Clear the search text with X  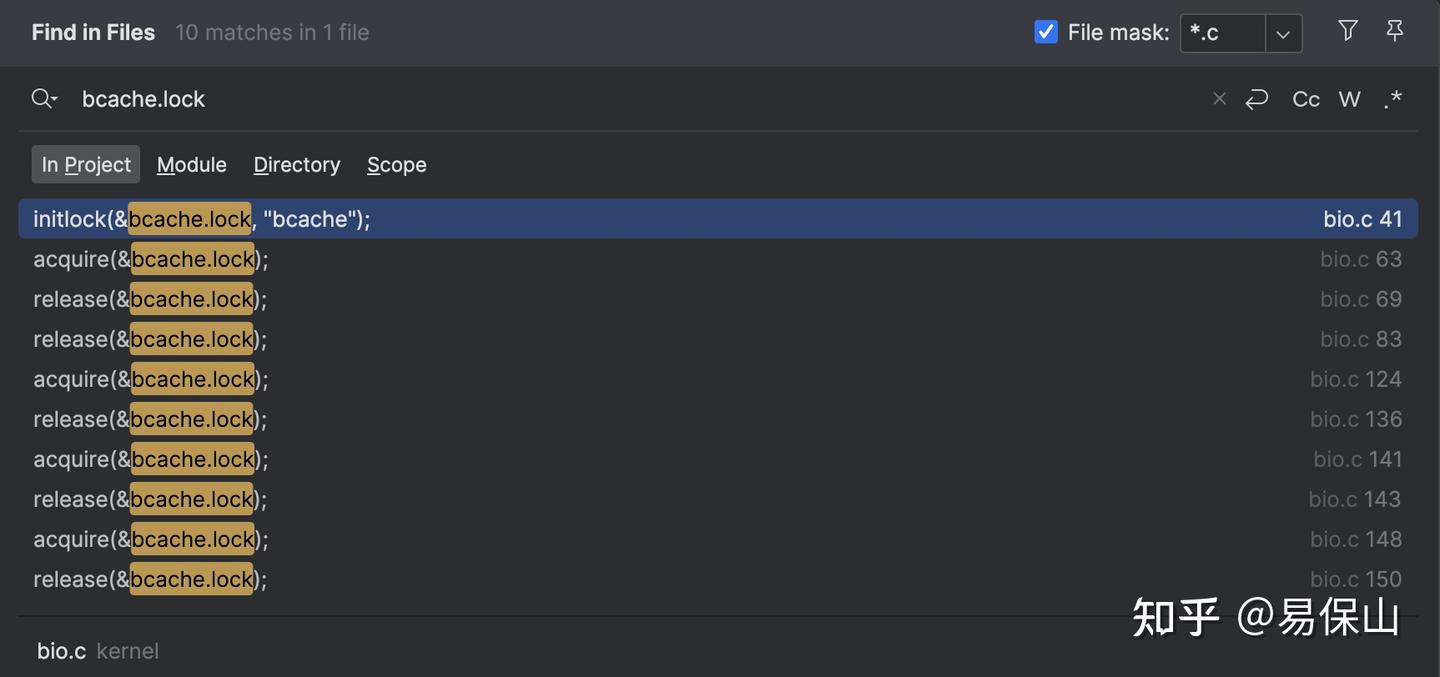1219,98
